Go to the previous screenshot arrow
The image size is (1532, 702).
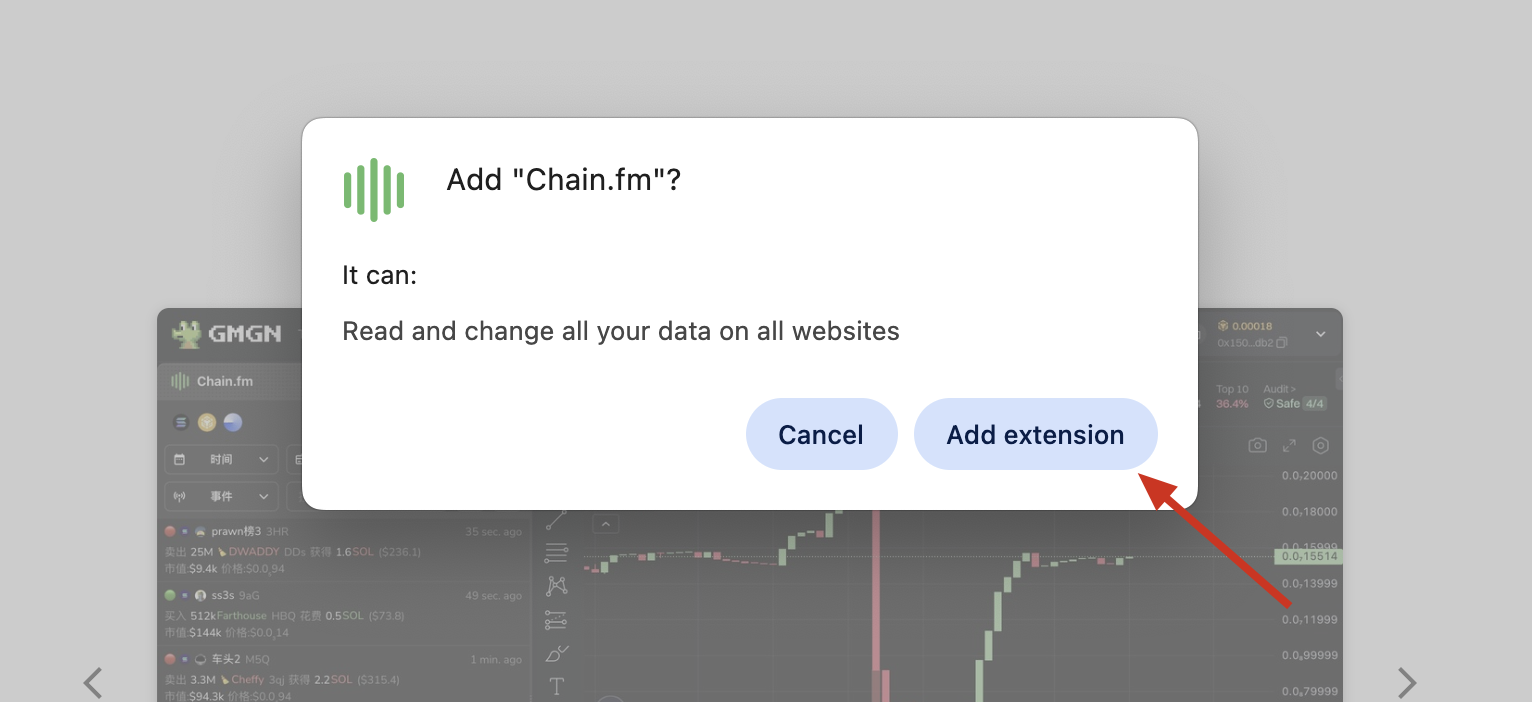(93, 683)
